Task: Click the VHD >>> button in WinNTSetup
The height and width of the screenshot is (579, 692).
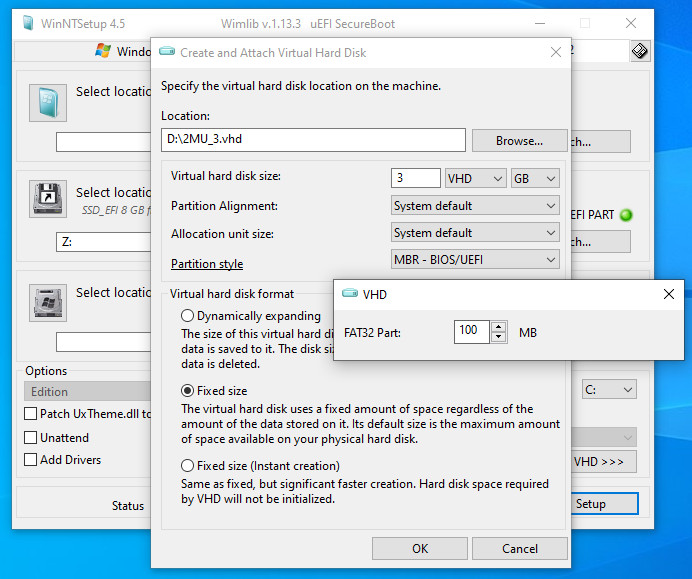Action: (x=604, y=462)
